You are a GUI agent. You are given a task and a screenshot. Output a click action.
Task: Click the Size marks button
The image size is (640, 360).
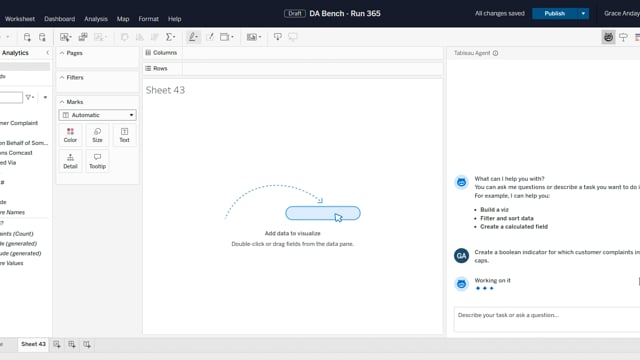(x=97, y=135)
